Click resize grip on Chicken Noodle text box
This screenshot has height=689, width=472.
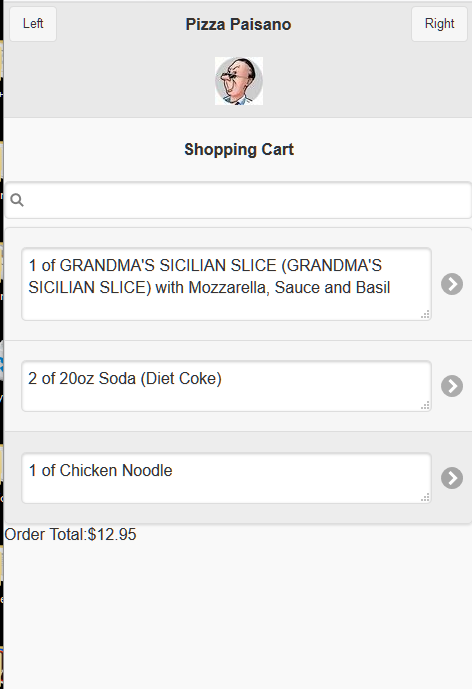click(425, 497)
